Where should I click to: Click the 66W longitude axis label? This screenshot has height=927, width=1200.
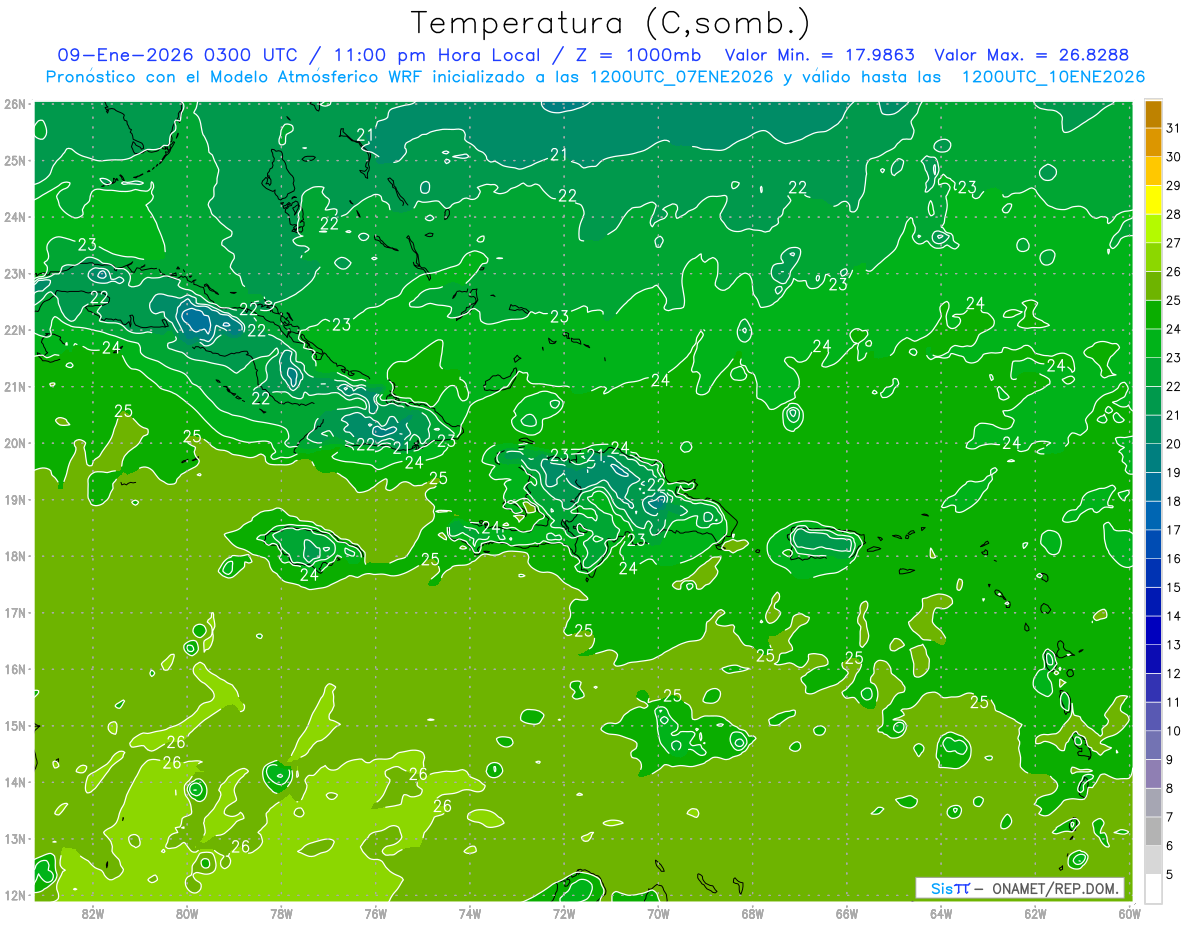click(x=847, y=913)
